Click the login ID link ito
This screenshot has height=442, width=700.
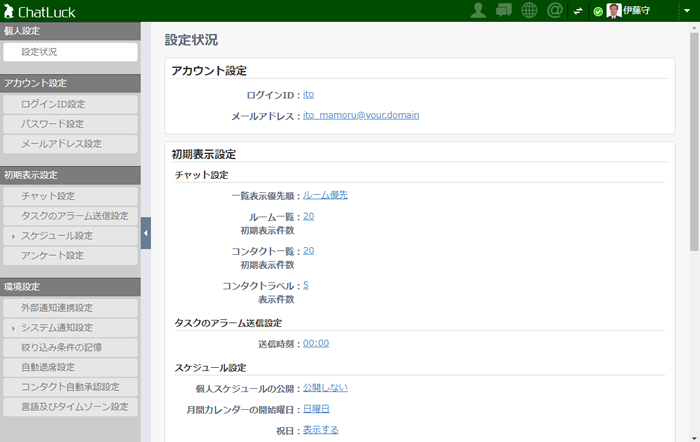click(x=308, y=95)
